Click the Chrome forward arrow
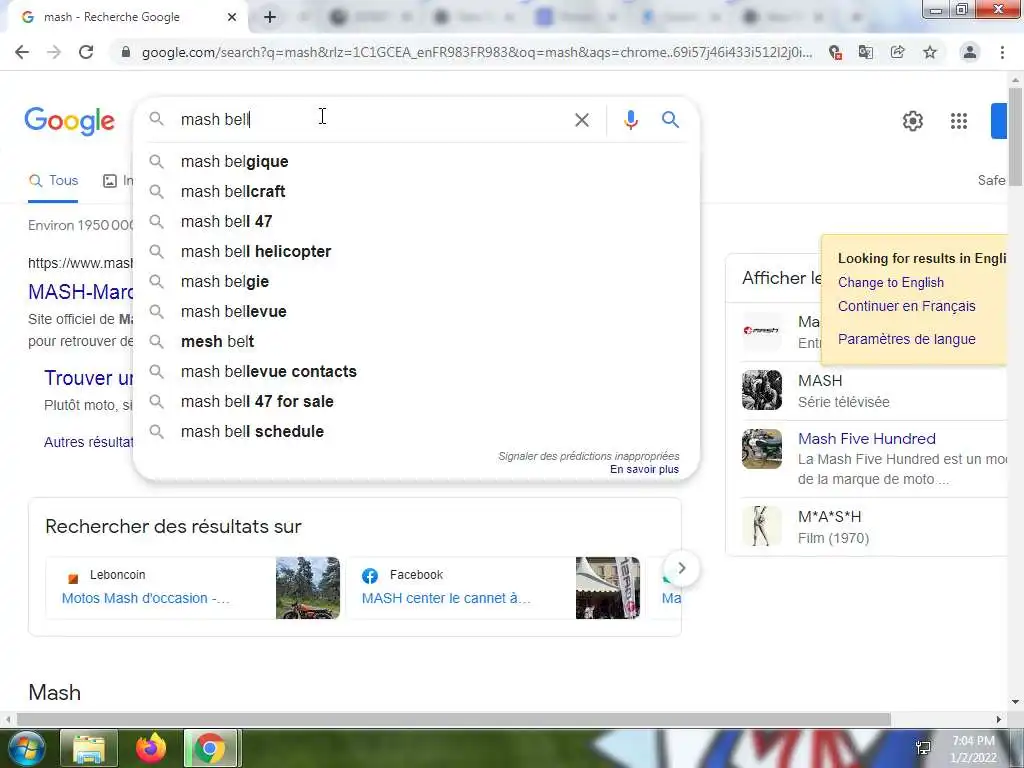This screenshot has height=768, width=1024. point(54,52)
